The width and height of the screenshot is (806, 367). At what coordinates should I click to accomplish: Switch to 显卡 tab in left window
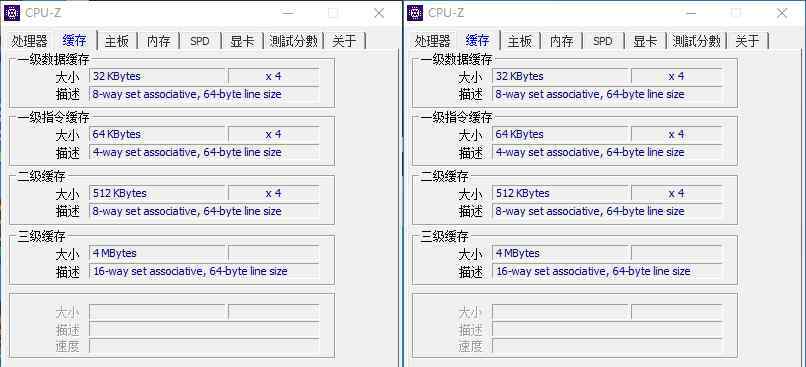point(242,41)
